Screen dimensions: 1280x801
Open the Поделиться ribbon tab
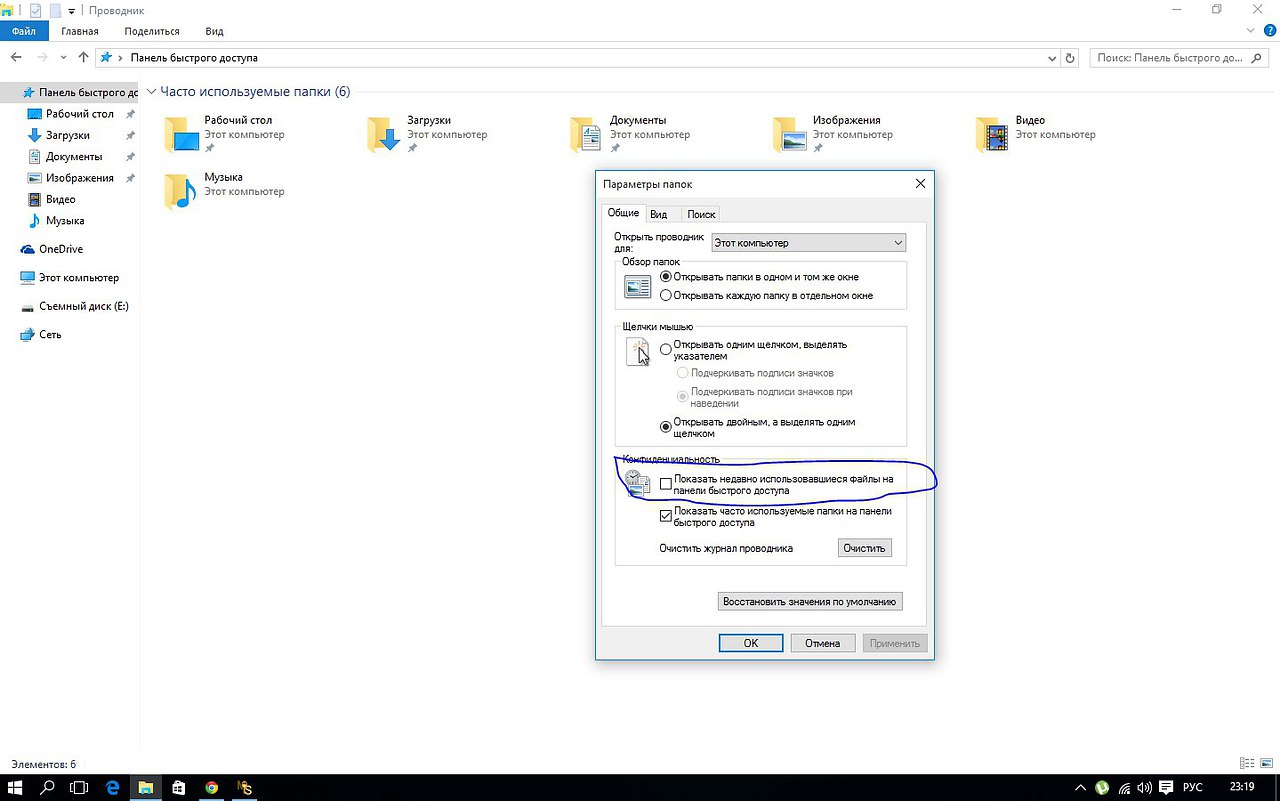(x=152, y=31)
